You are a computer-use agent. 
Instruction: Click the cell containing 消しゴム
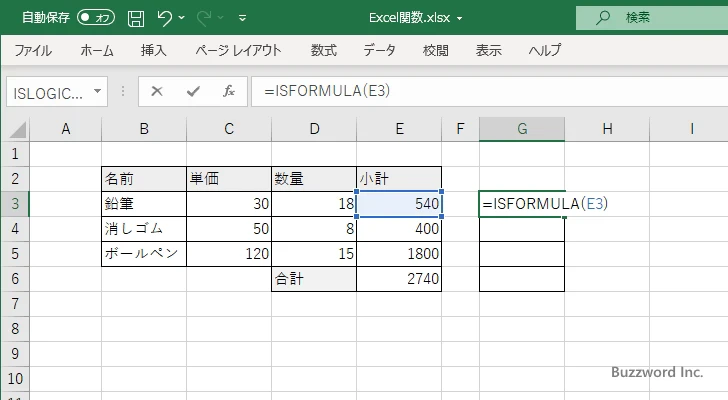(x=144, y=229)
